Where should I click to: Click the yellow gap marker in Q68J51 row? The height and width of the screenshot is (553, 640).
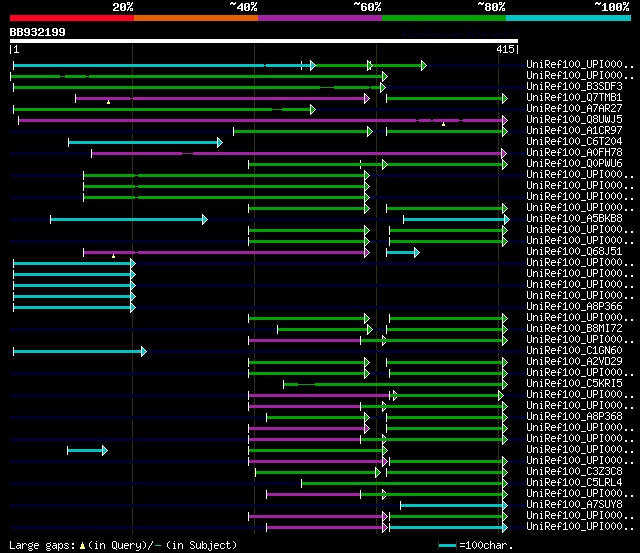pos(113,256)
